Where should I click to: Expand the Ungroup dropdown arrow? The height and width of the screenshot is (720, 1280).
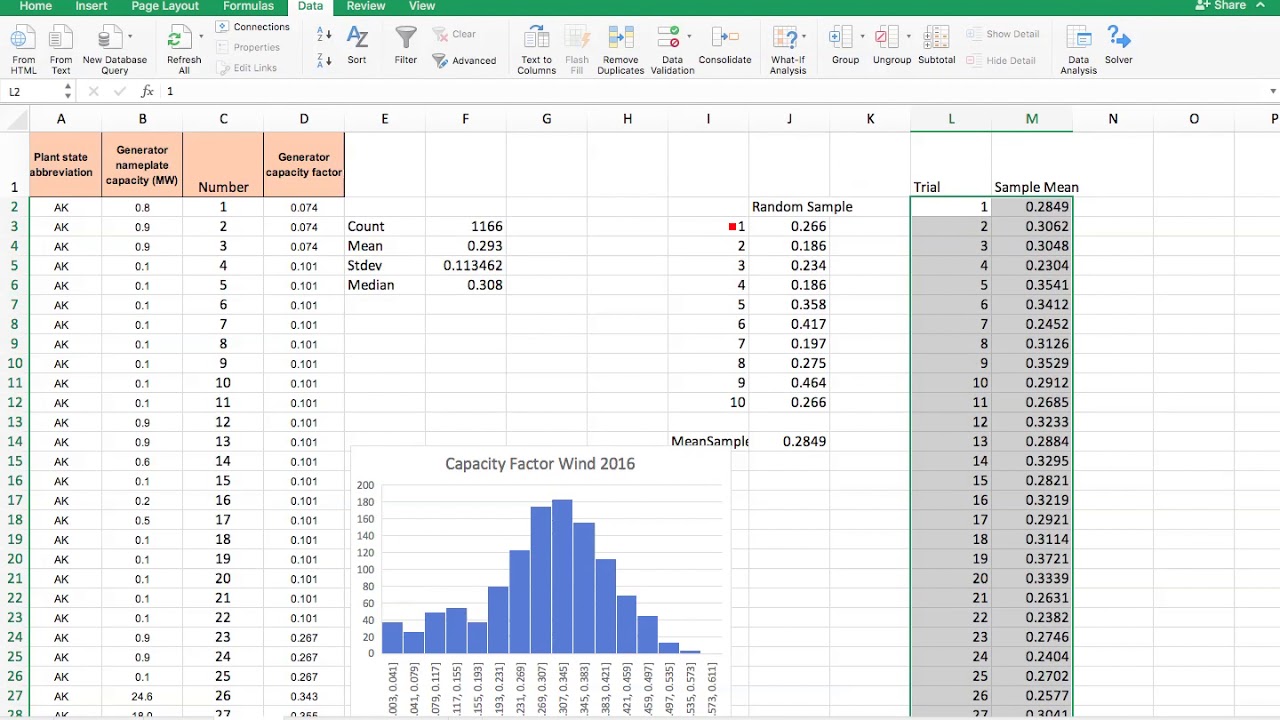point(908,37)
